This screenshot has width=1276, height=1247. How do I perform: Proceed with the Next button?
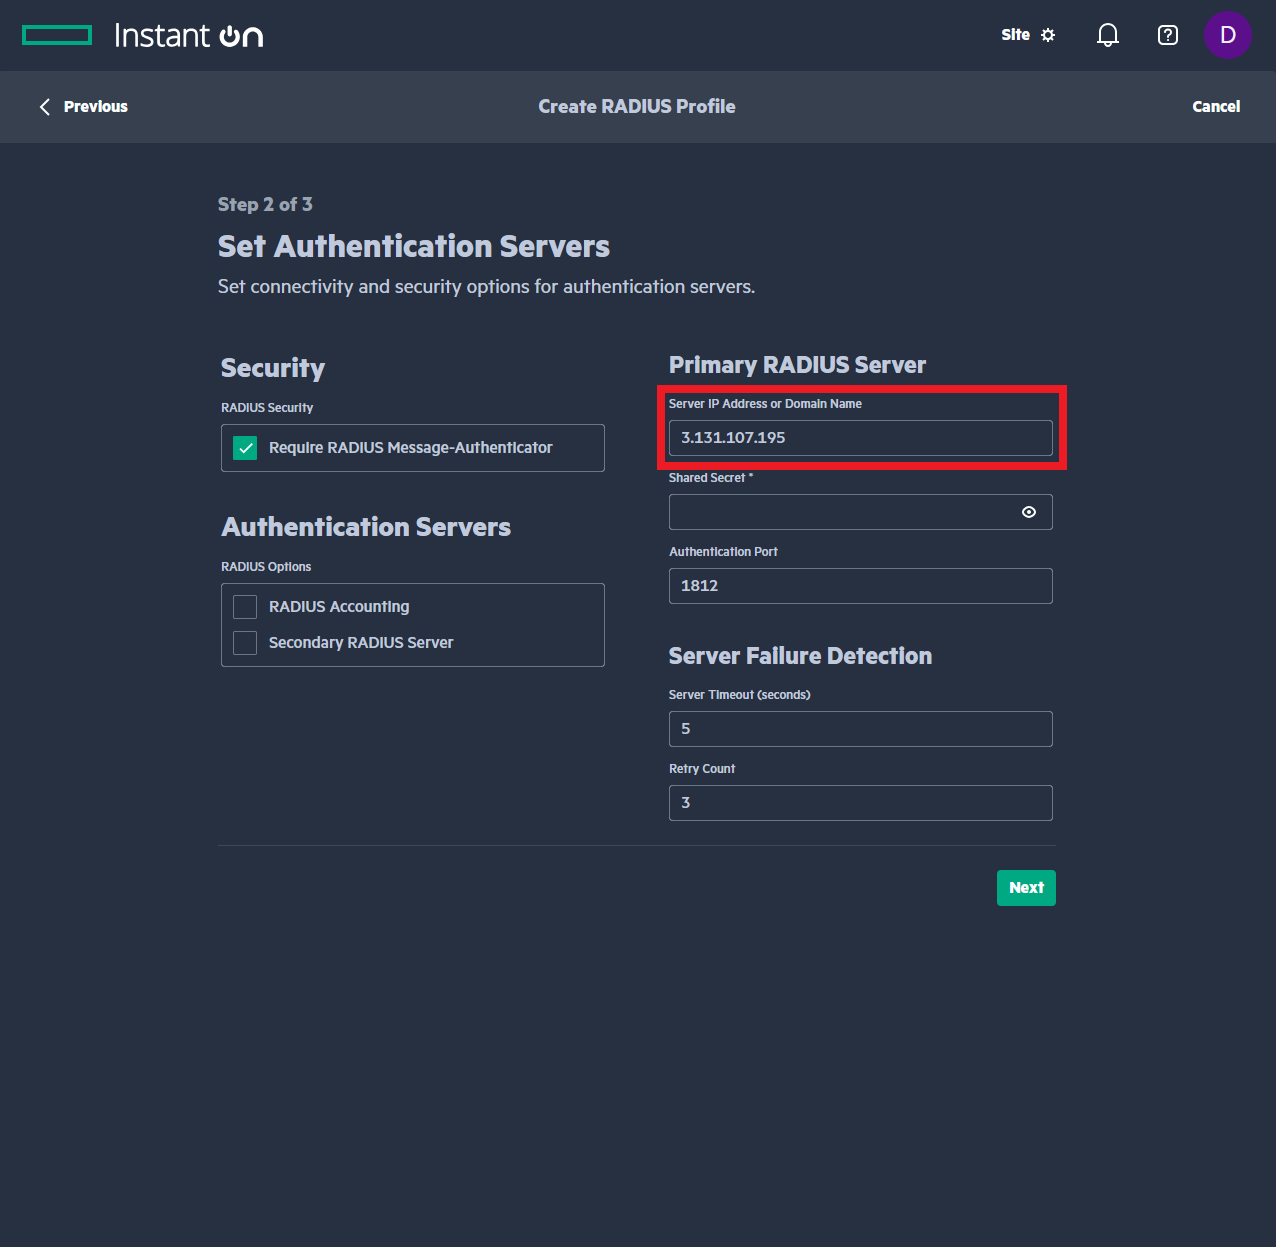click(x=1026, y=888)
